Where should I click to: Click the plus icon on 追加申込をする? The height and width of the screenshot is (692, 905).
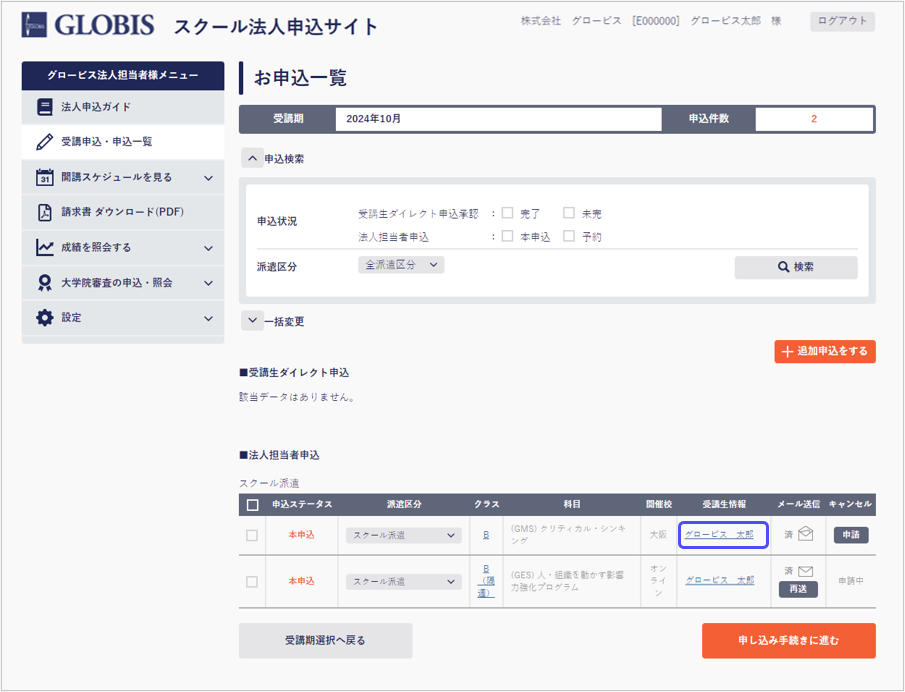(787, 351)
